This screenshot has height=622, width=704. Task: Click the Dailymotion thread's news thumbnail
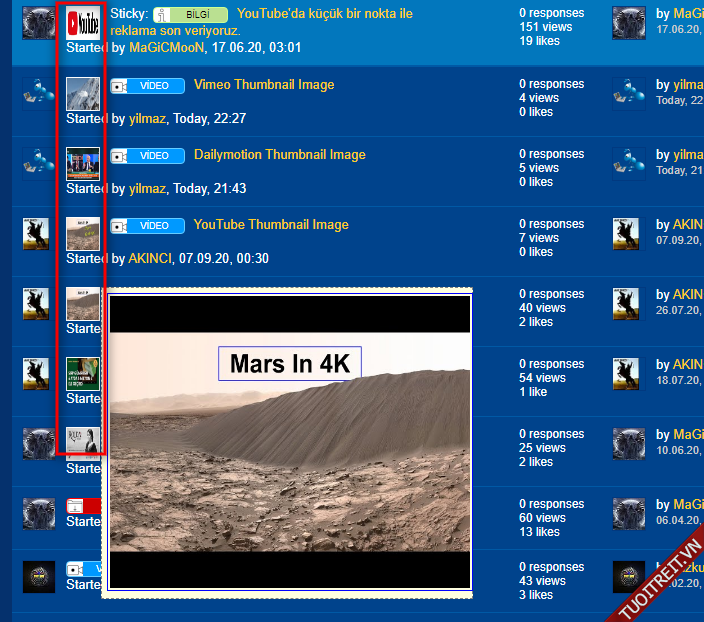point(82,163)
